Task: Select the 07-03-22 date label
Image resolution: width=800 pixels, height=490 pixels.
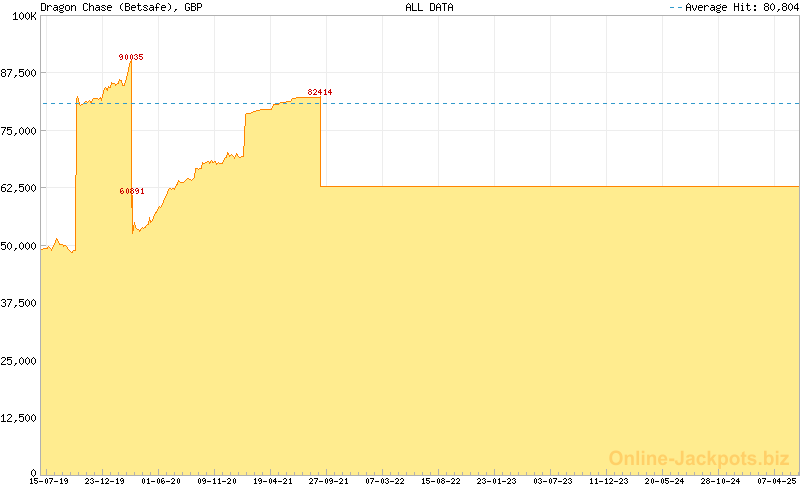Action: pos(385,481)
